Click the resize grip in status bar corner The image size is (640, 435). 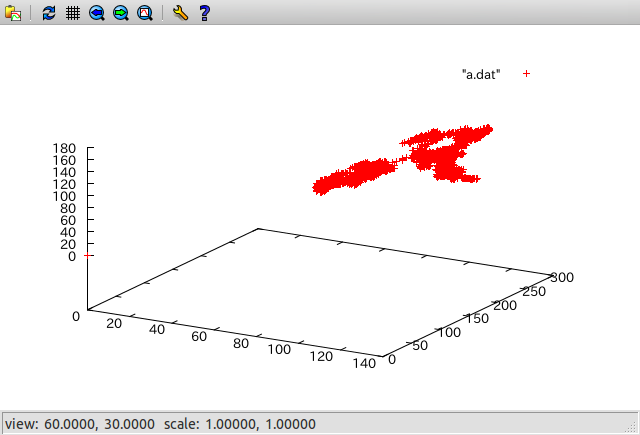pyautogui.click(x=631, y=426)
